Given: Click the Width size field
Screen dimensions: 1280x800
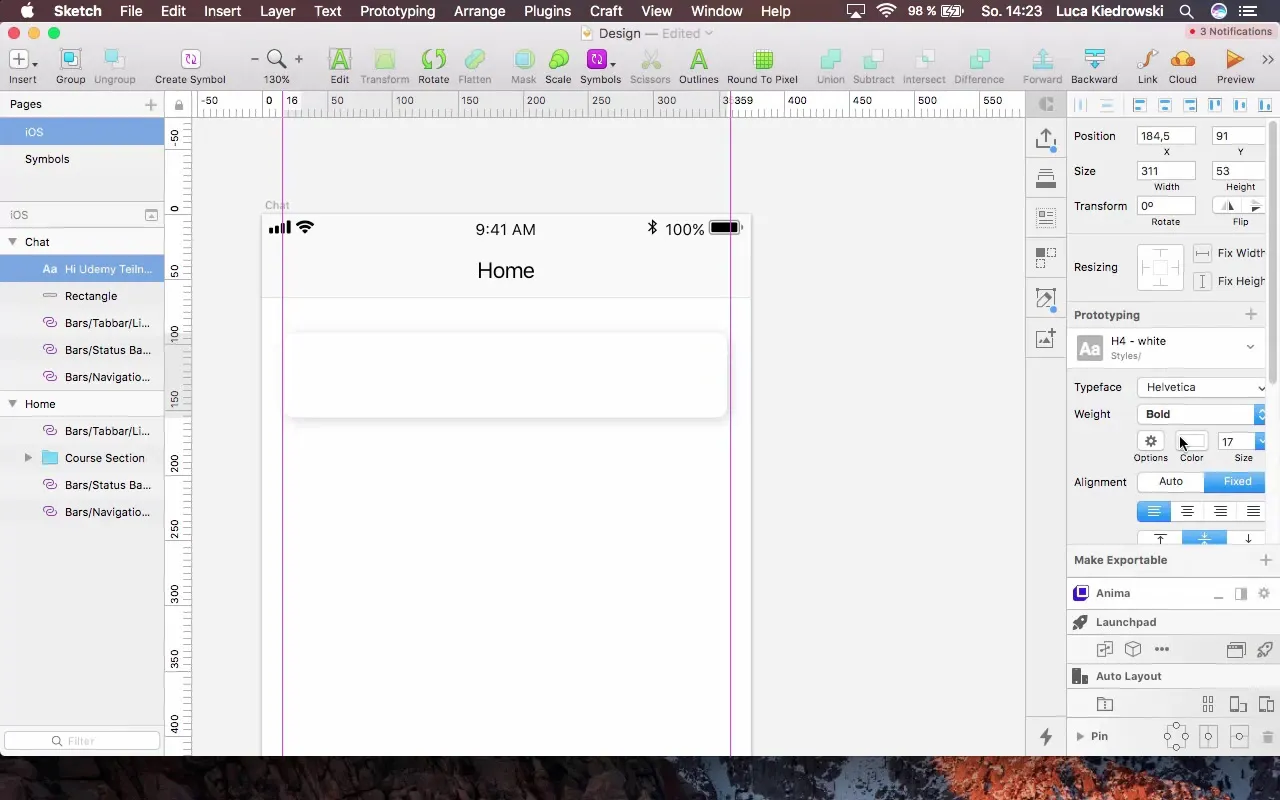Looking at the screenshot, I should pos(1166,171).
